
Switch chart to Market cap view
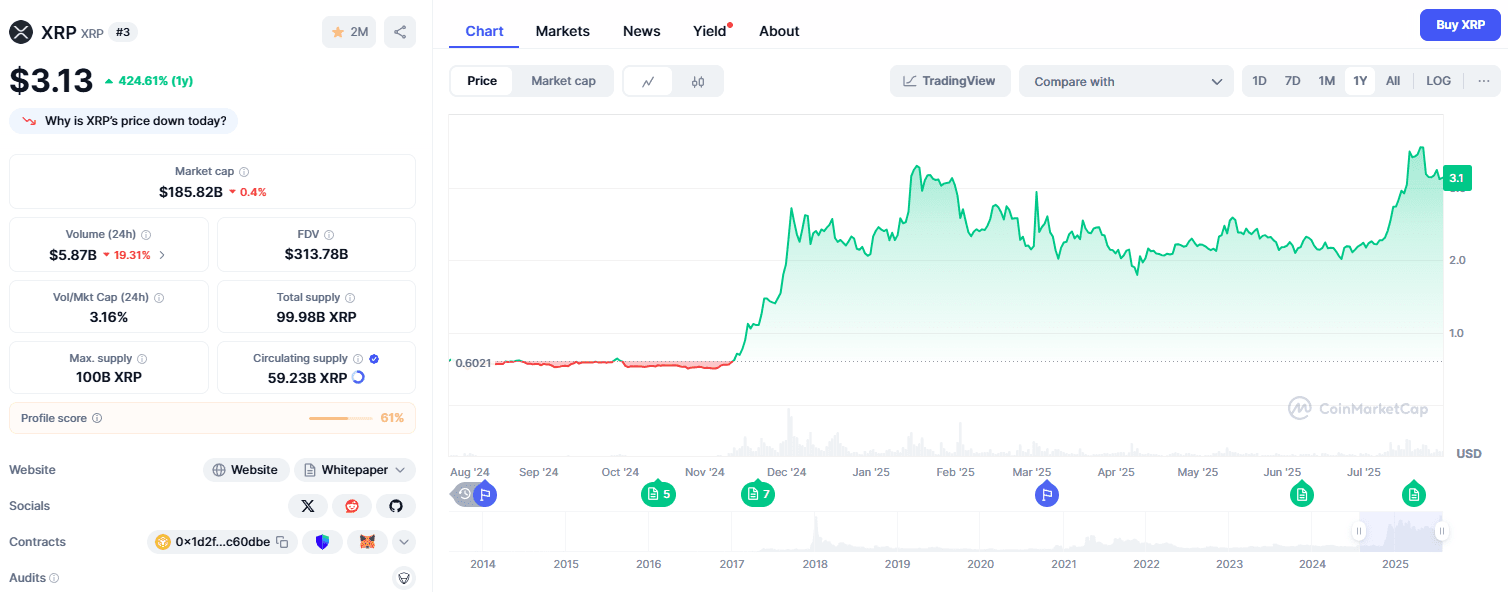click(x=563, y=81)
